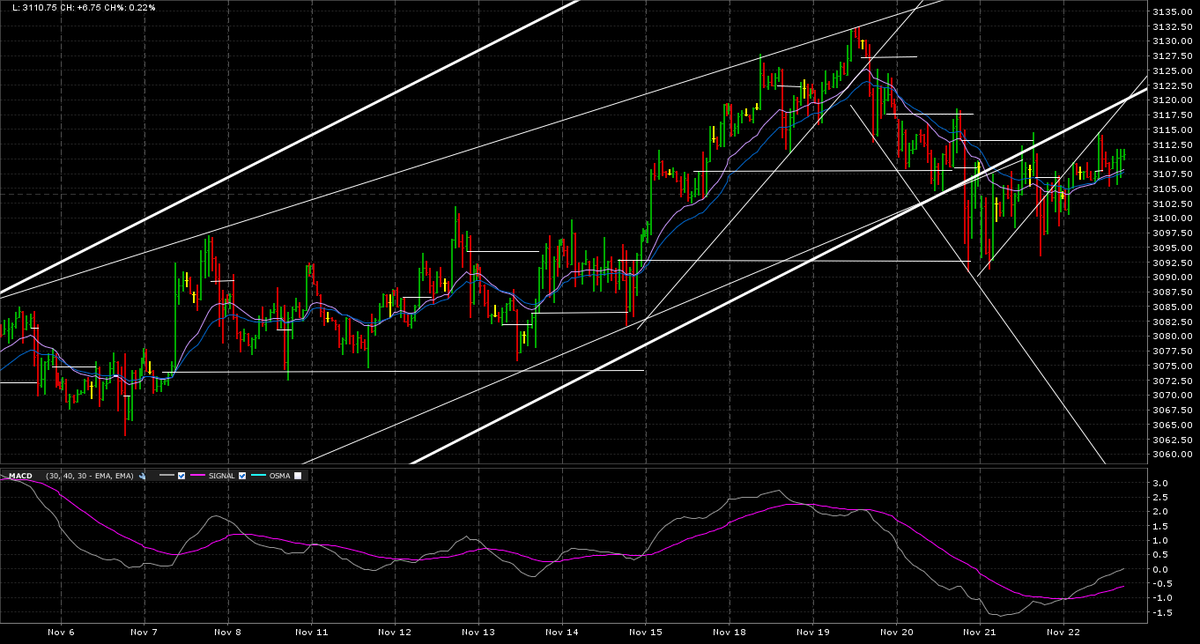The image size is (1200, 644).
Task: Click the Nov 8 date label
Action: click(x=228, y=632)
